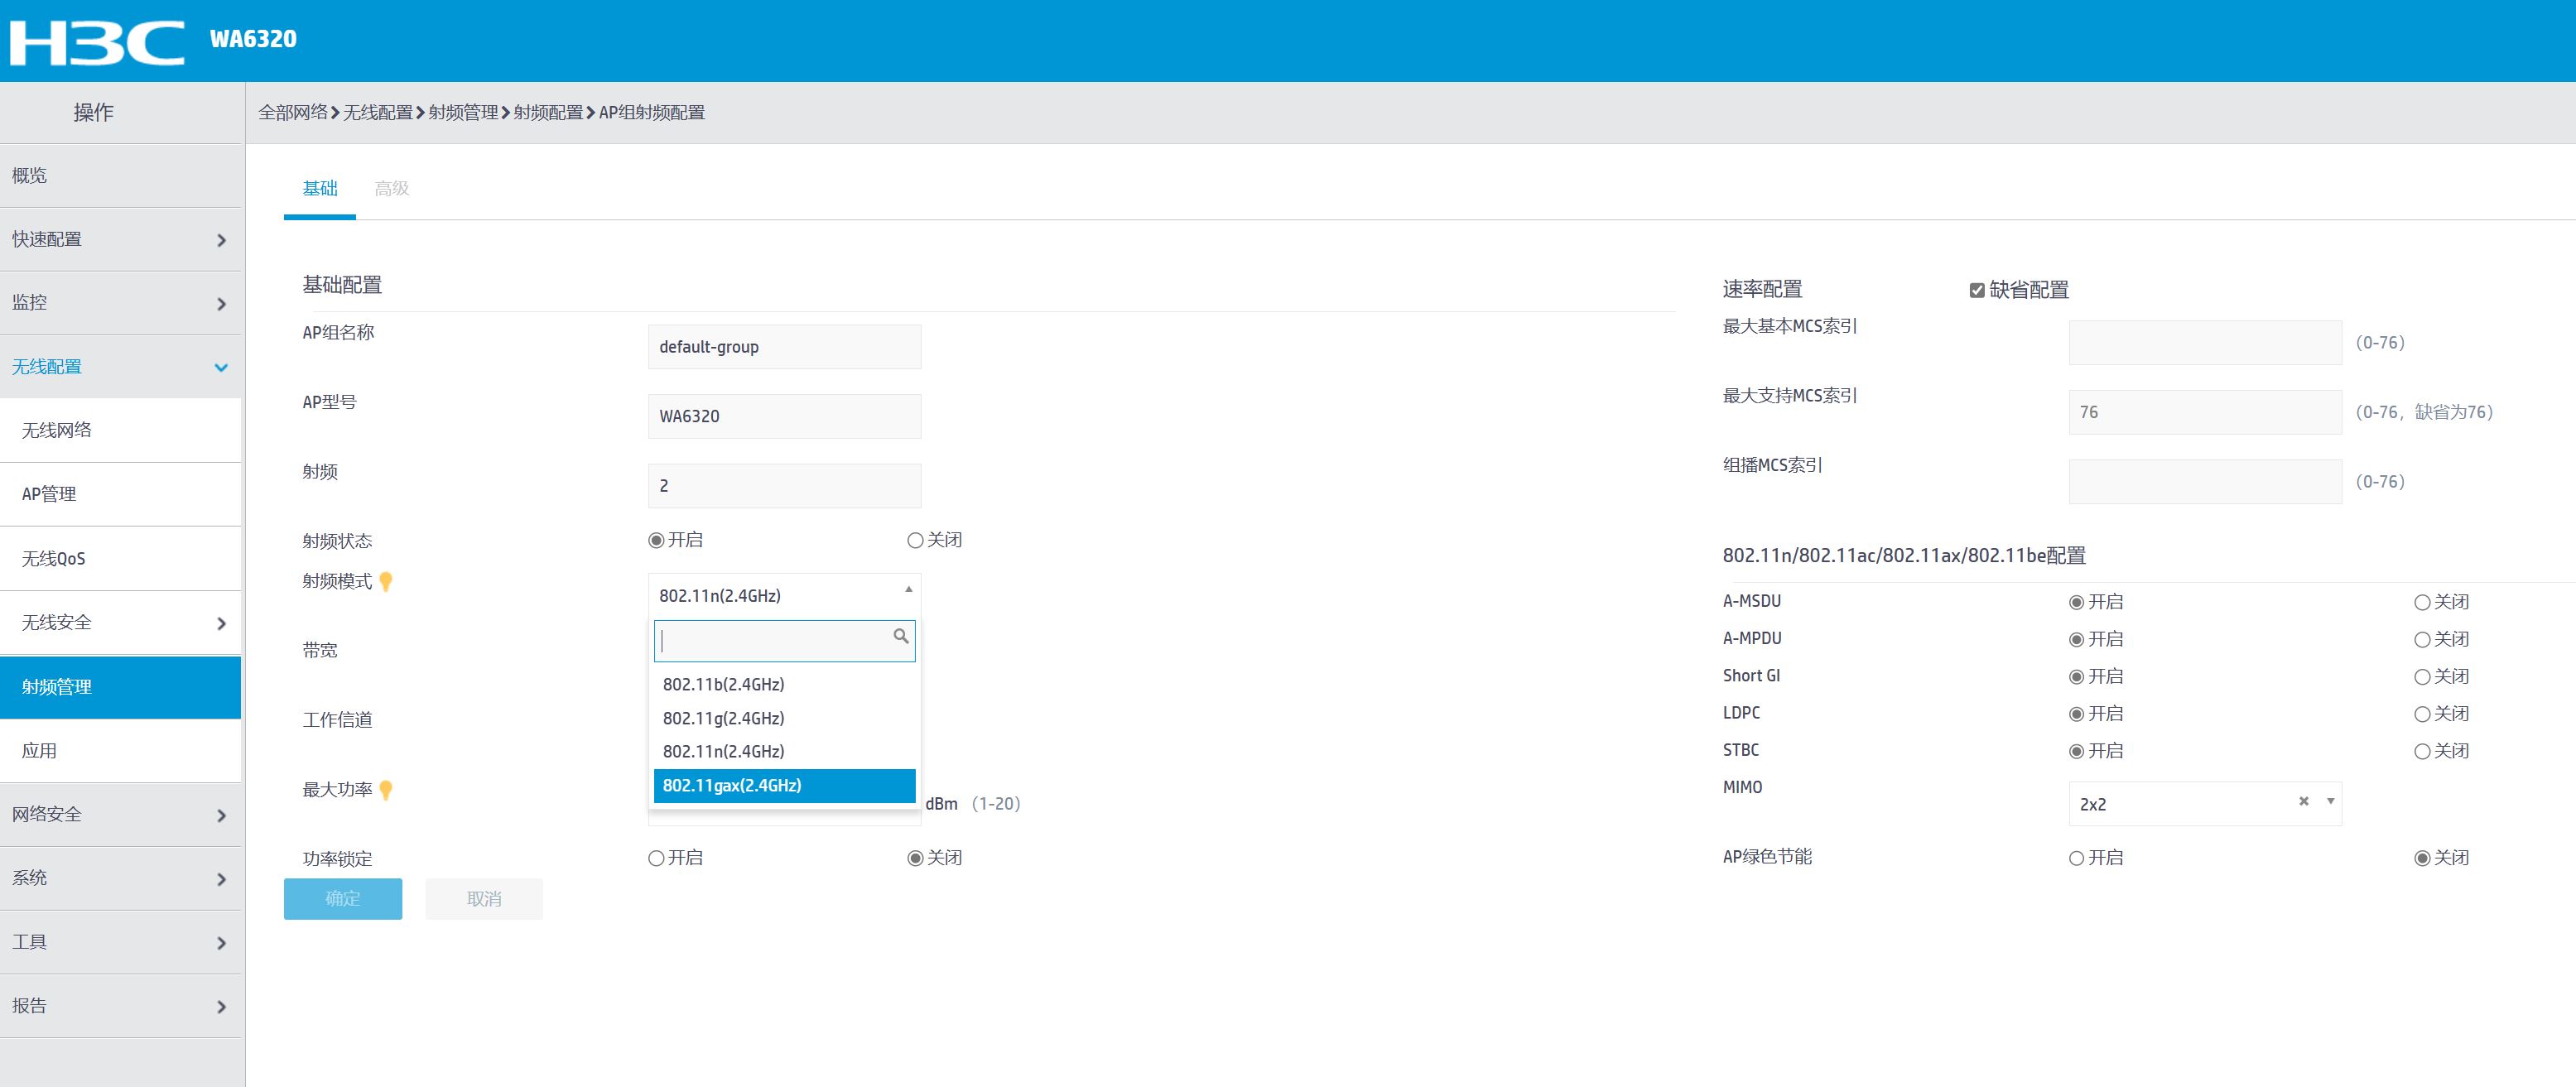The image size is (2576, 1087).
Task: Click the search magnifier in dropdown filter
Action: point(900,636)
